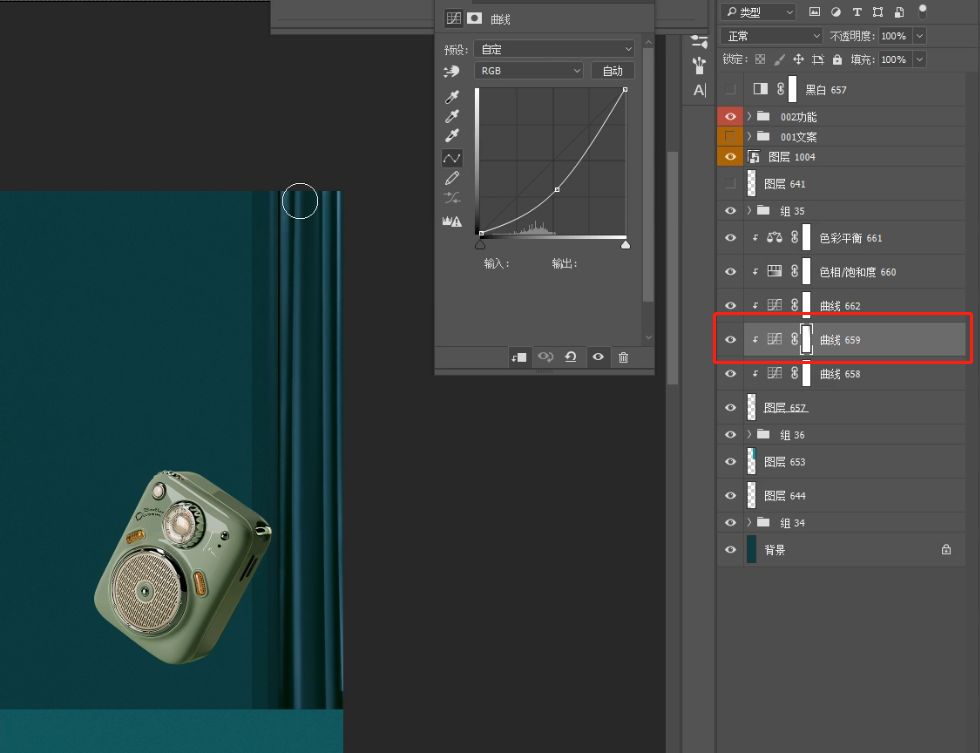Click the 曲线 659 layer mask thumbnail
This screenshot has width=980, height=753.
pyautogui.click(x=806, y=339)
